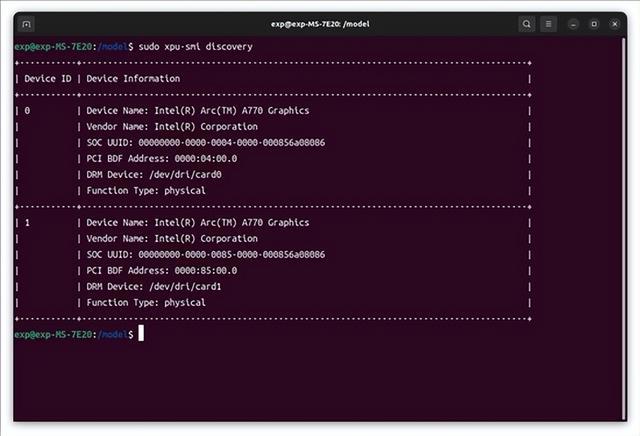This screenshot has width=640, height=436.
Task: Click the Device Information header text
Action: 133,78
